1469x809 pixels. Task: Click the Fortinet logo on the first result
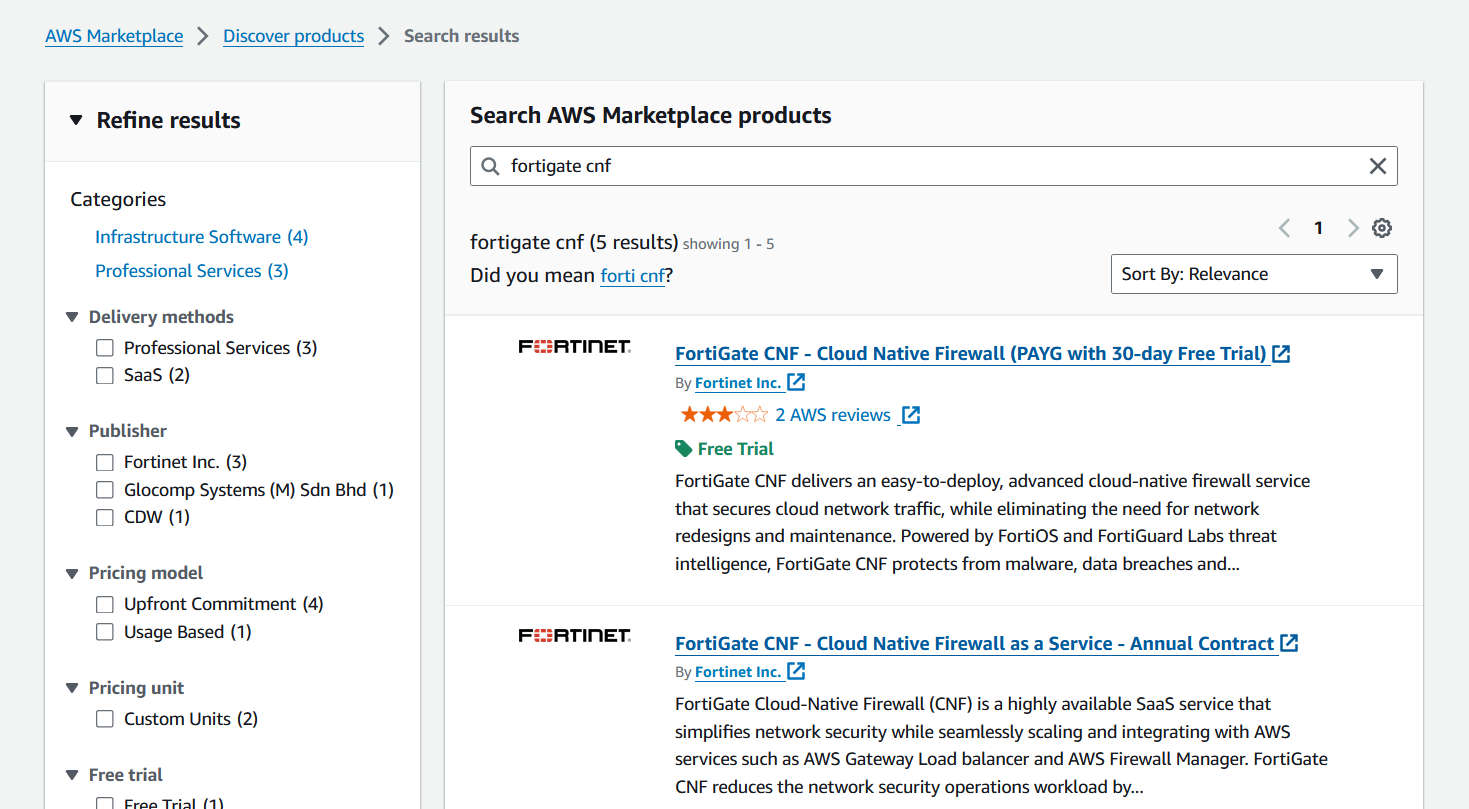pyautogui.click(x=574, y=346)
